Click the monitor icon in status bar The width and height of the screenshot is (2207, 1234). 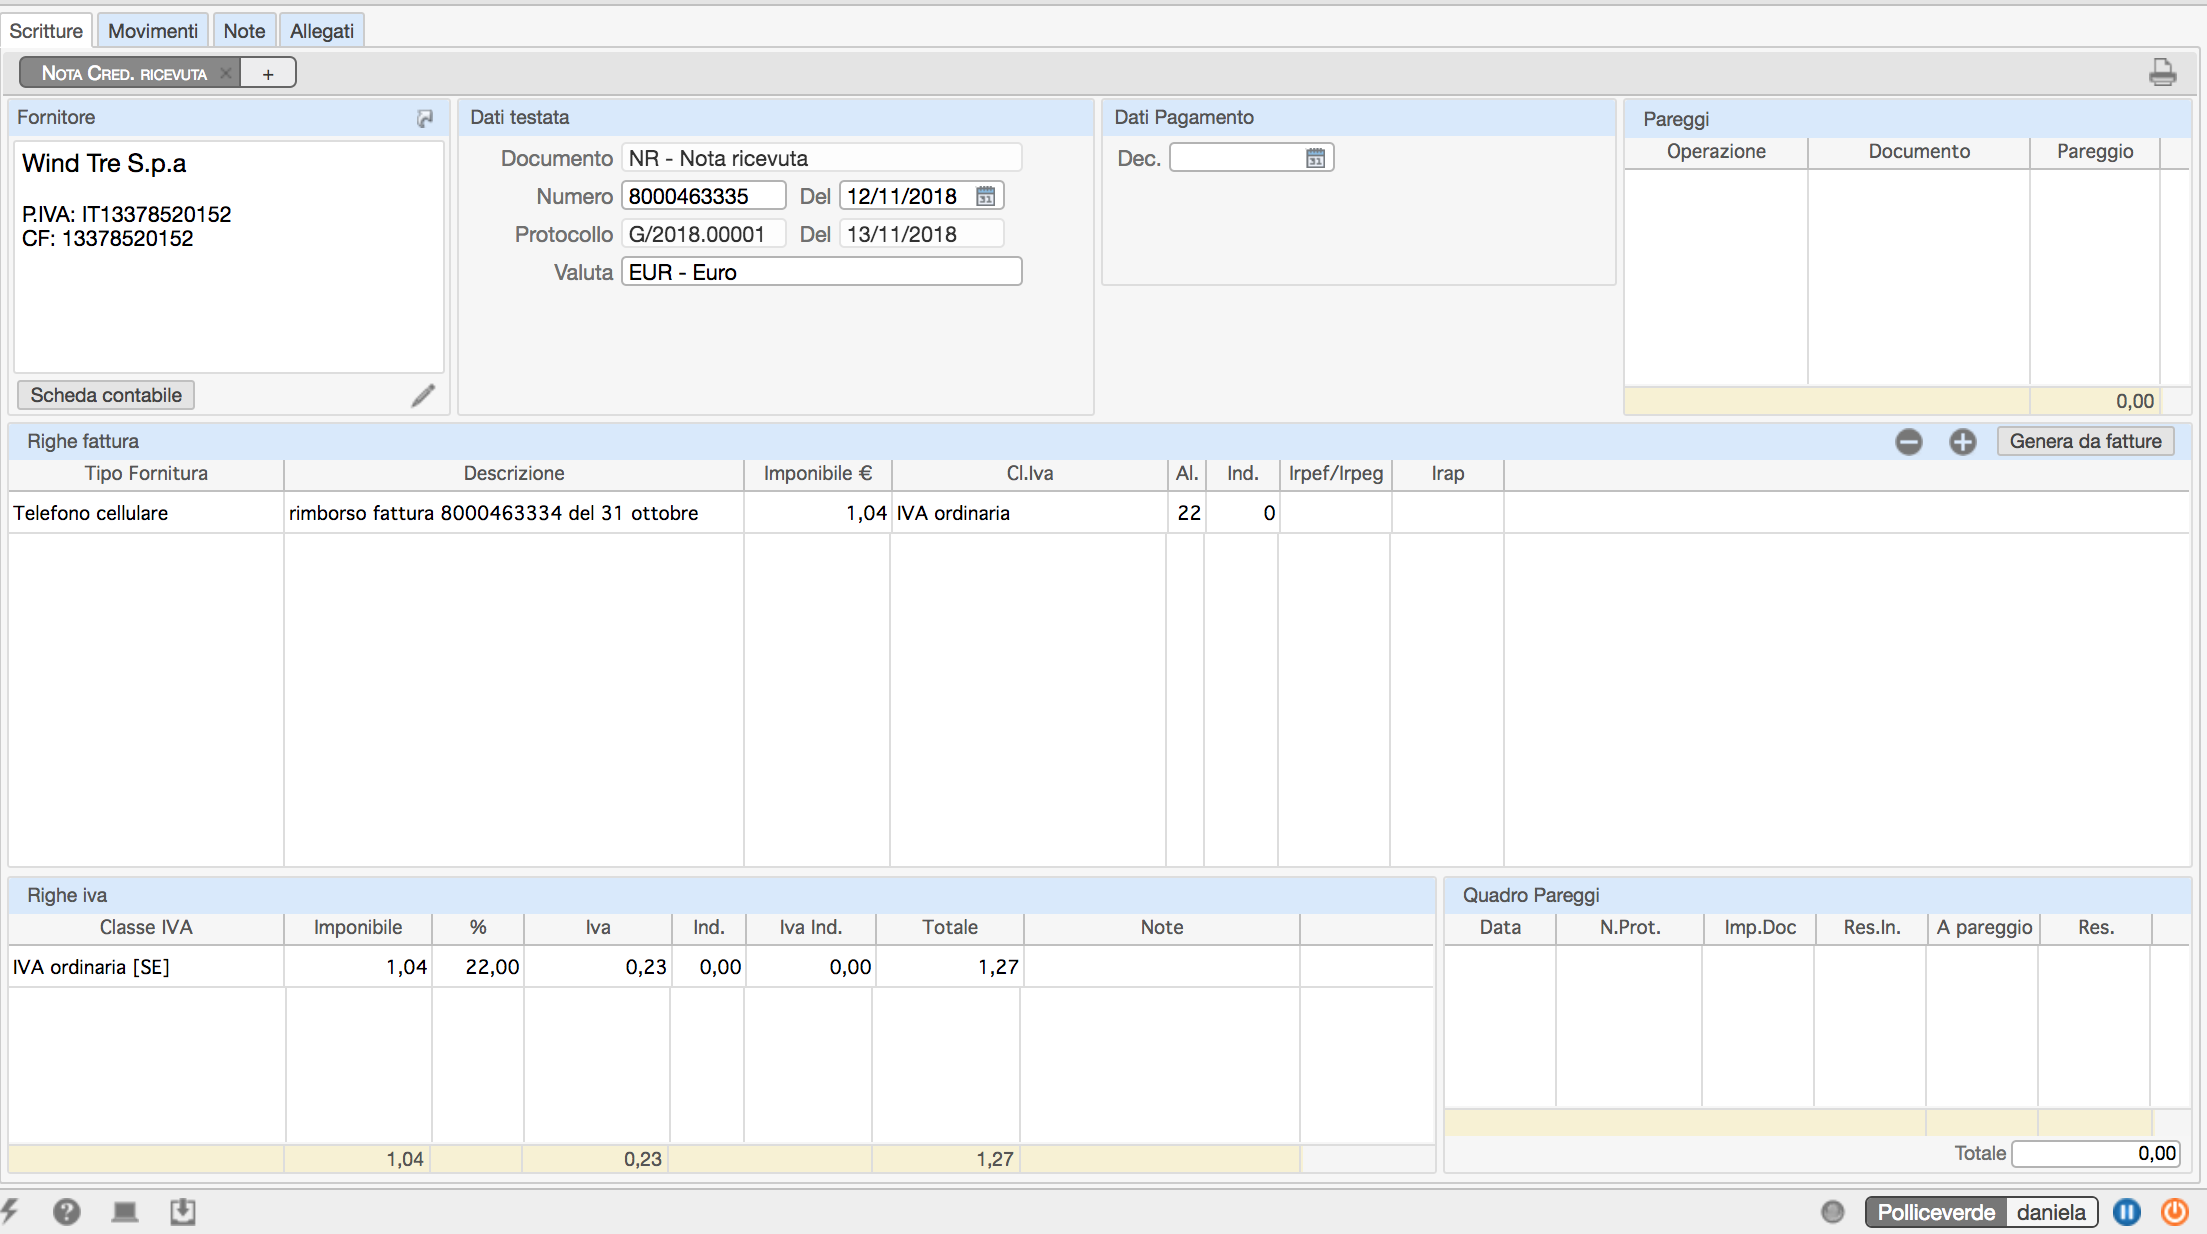[125, 1212]
